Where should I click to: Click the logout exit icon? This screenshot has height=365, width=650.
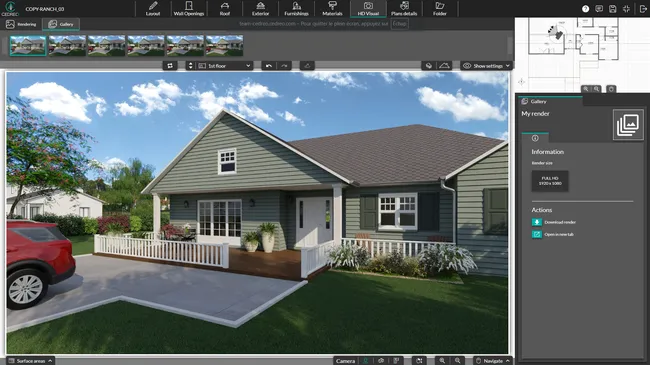coord(643,9)
